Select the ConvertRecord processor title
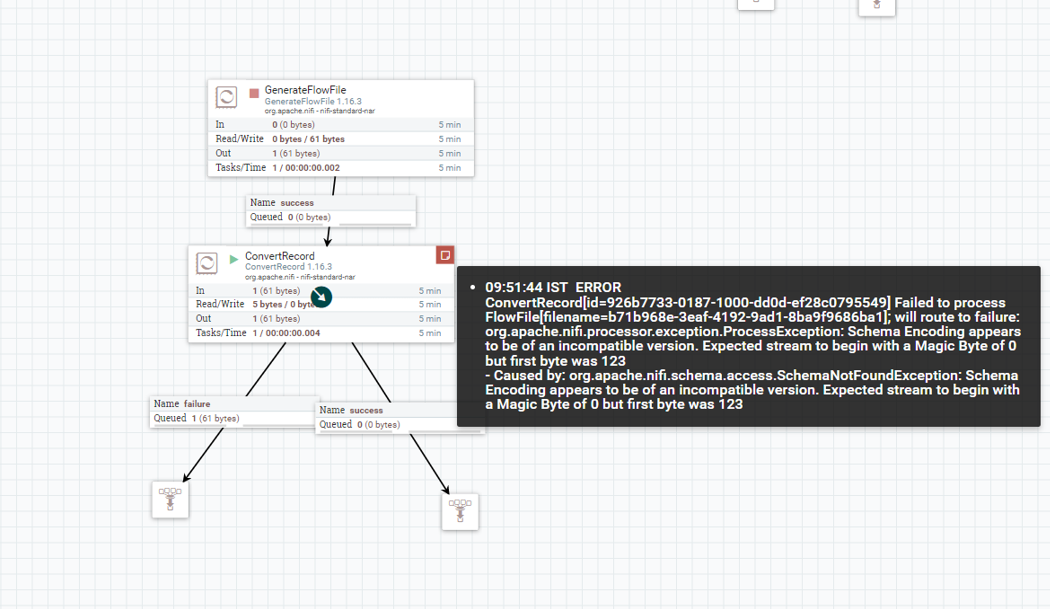Viewport: 1050px width, 609px height. click(x=280, y=256)
